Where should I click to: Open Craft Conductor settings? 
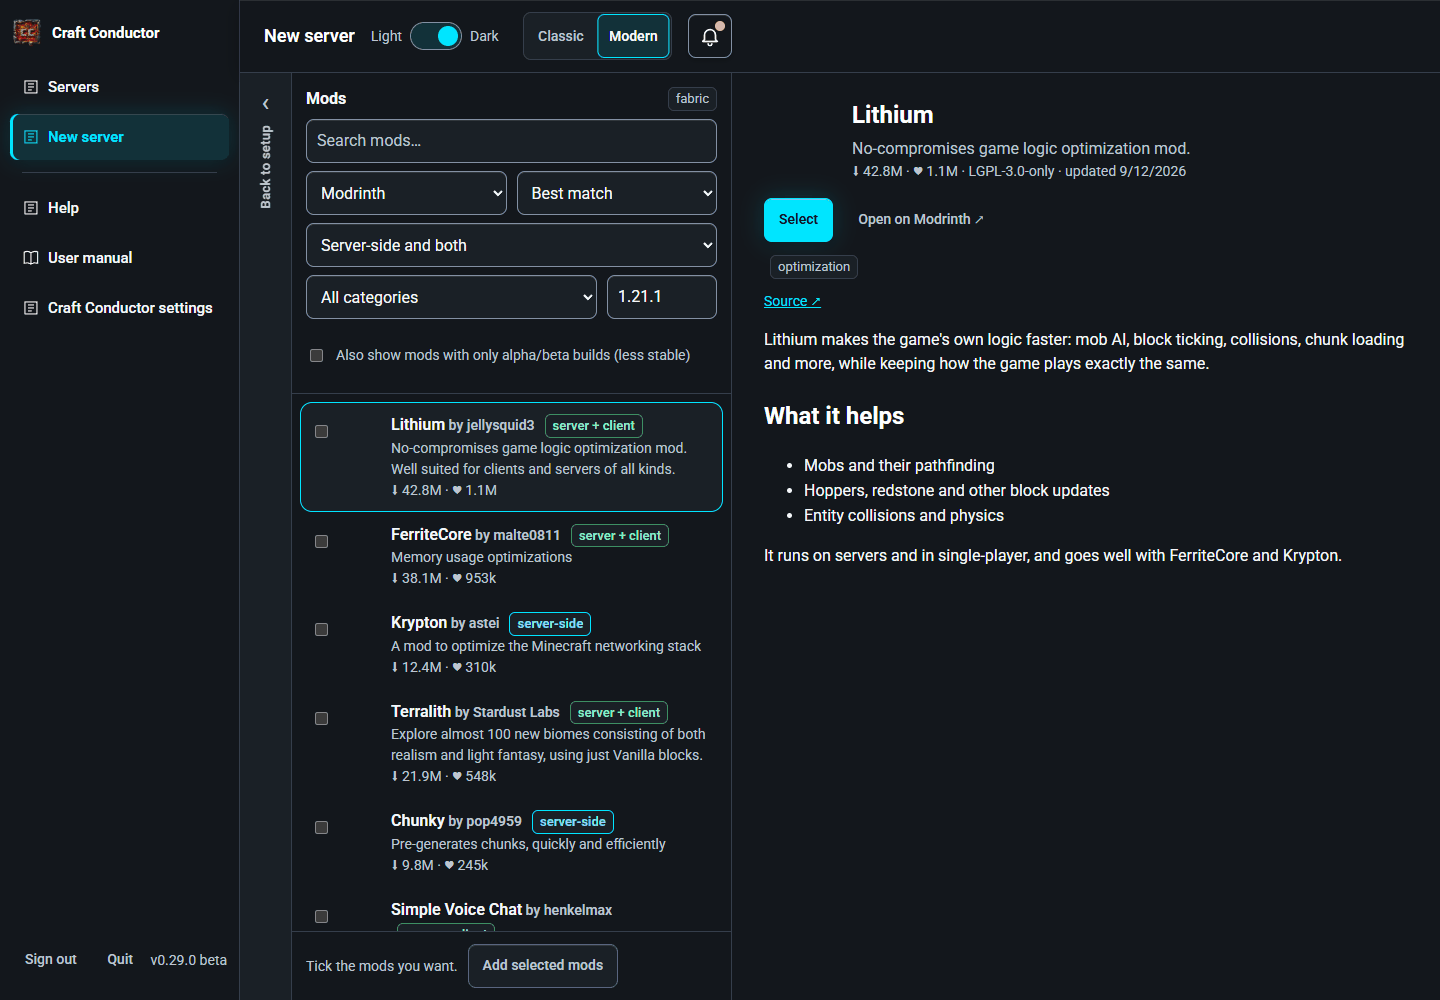(x=120, y=308)
